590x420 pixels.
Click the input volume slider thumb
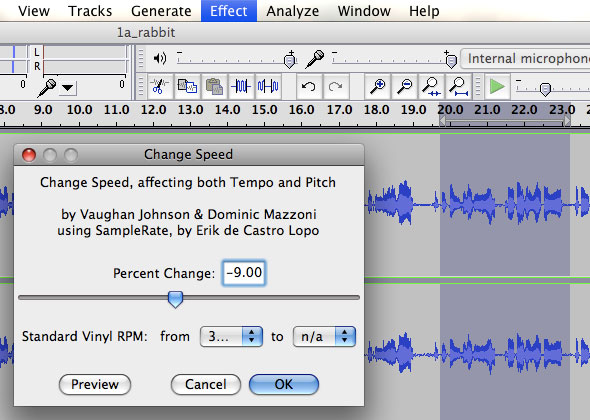(451, 60)
